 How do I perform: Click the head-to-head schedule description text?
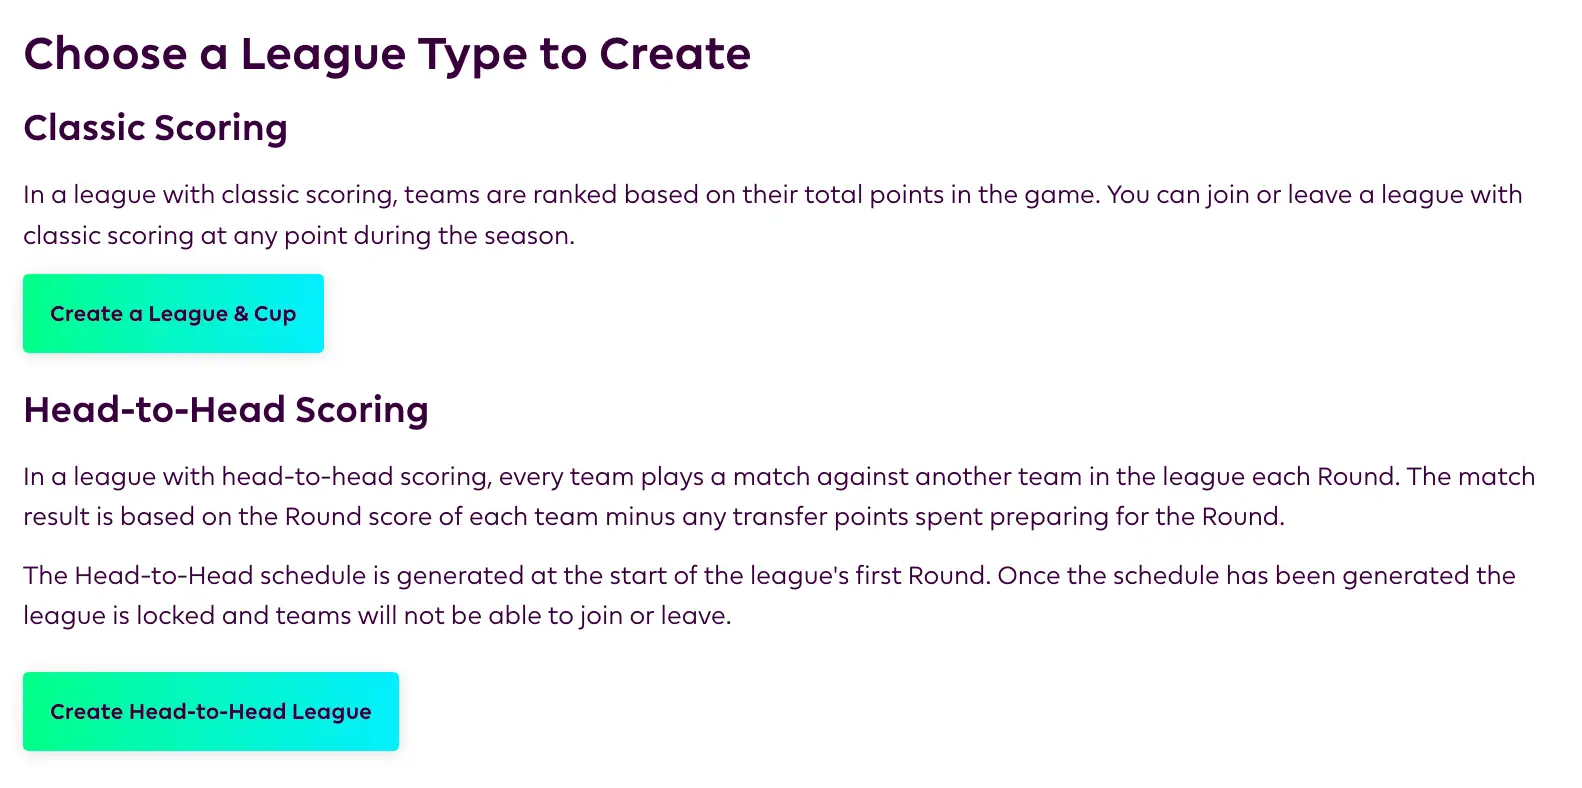pyautogui.click(x=770, y=595)
